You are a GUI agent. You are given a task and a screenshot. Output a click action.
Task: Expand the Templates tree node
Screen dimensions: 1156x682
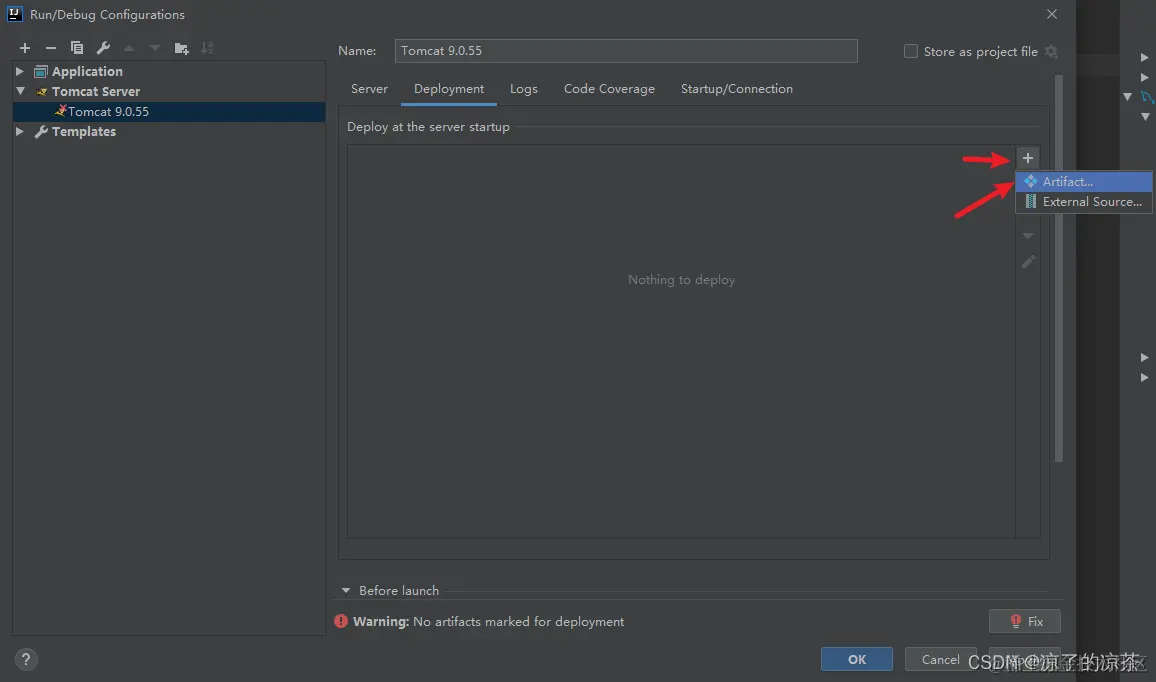(x=20, y=131)
